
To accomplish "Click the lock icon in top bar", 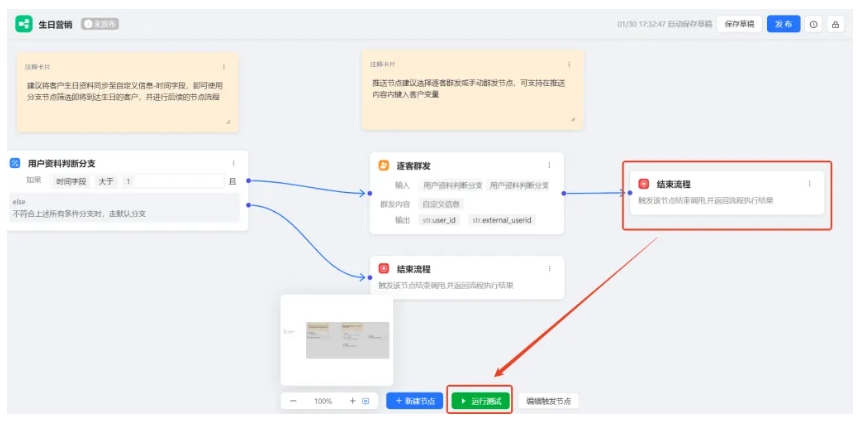I will 836,24.
